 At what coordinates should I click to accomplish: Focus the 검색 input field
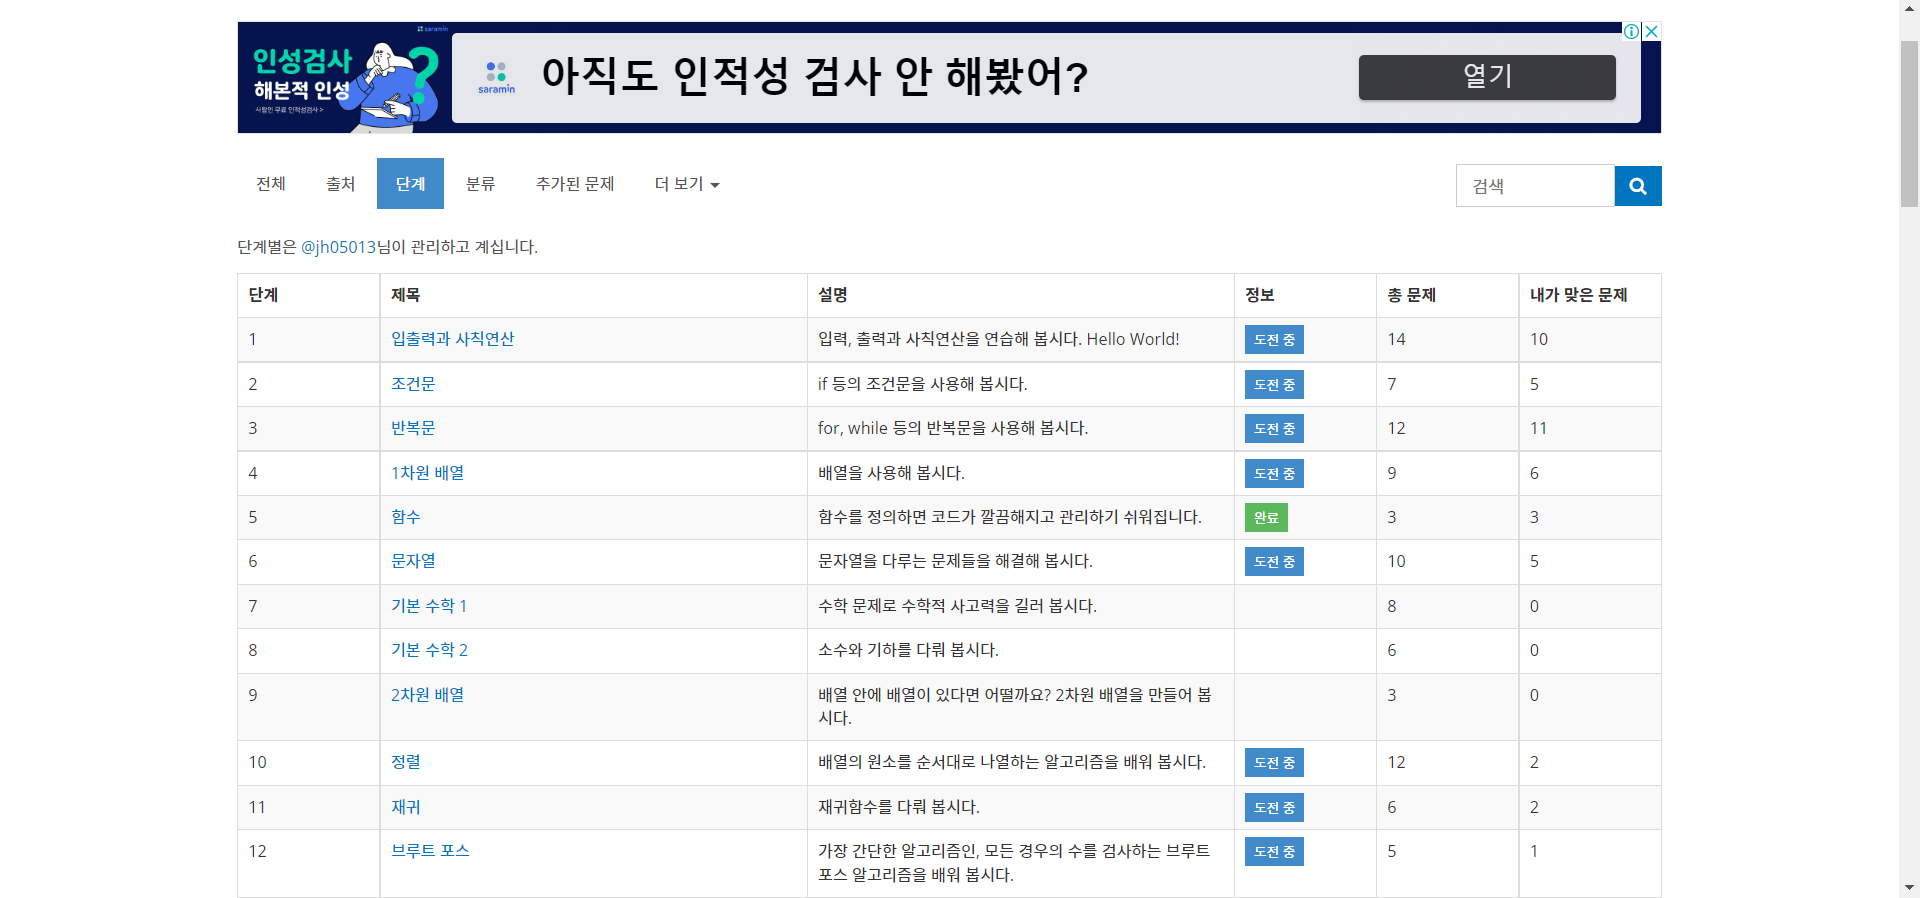click(1535, 186)
